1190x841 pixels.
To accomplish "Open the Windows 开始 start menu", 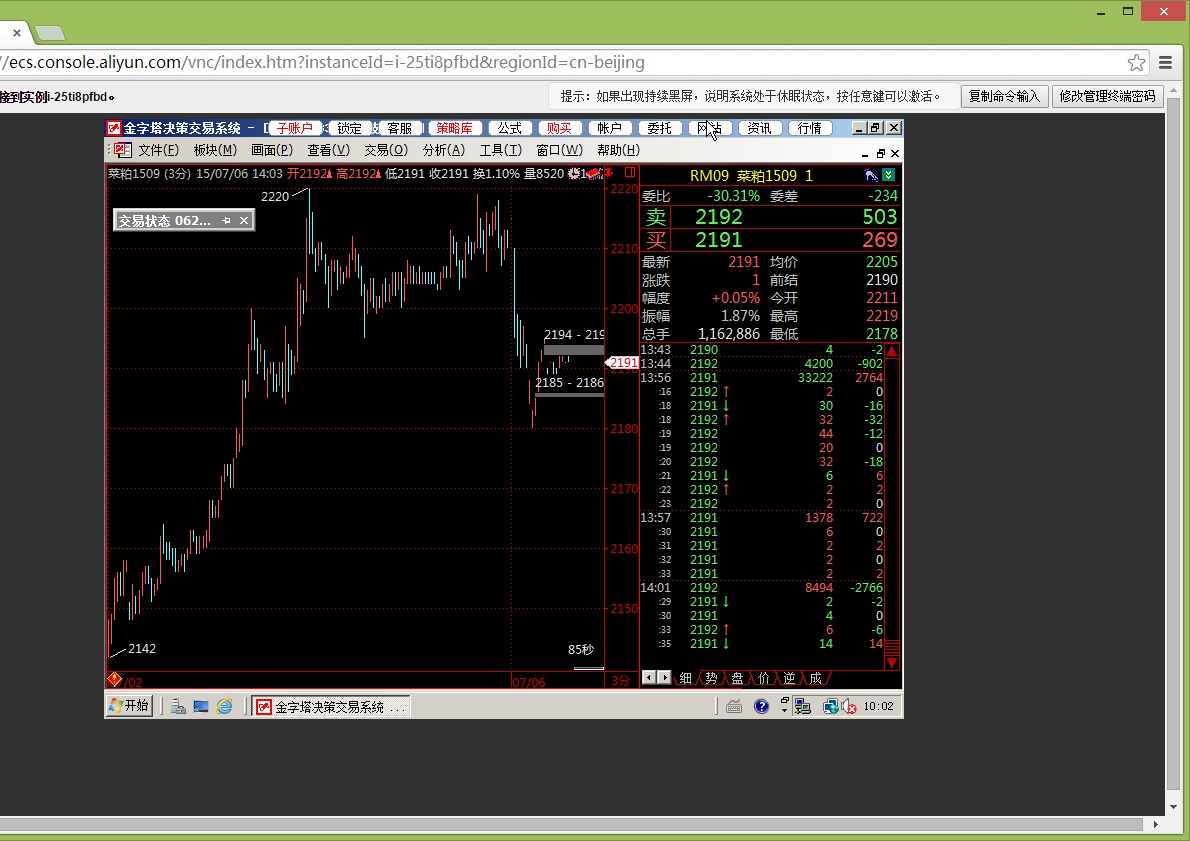I will (x=129, y=706).
